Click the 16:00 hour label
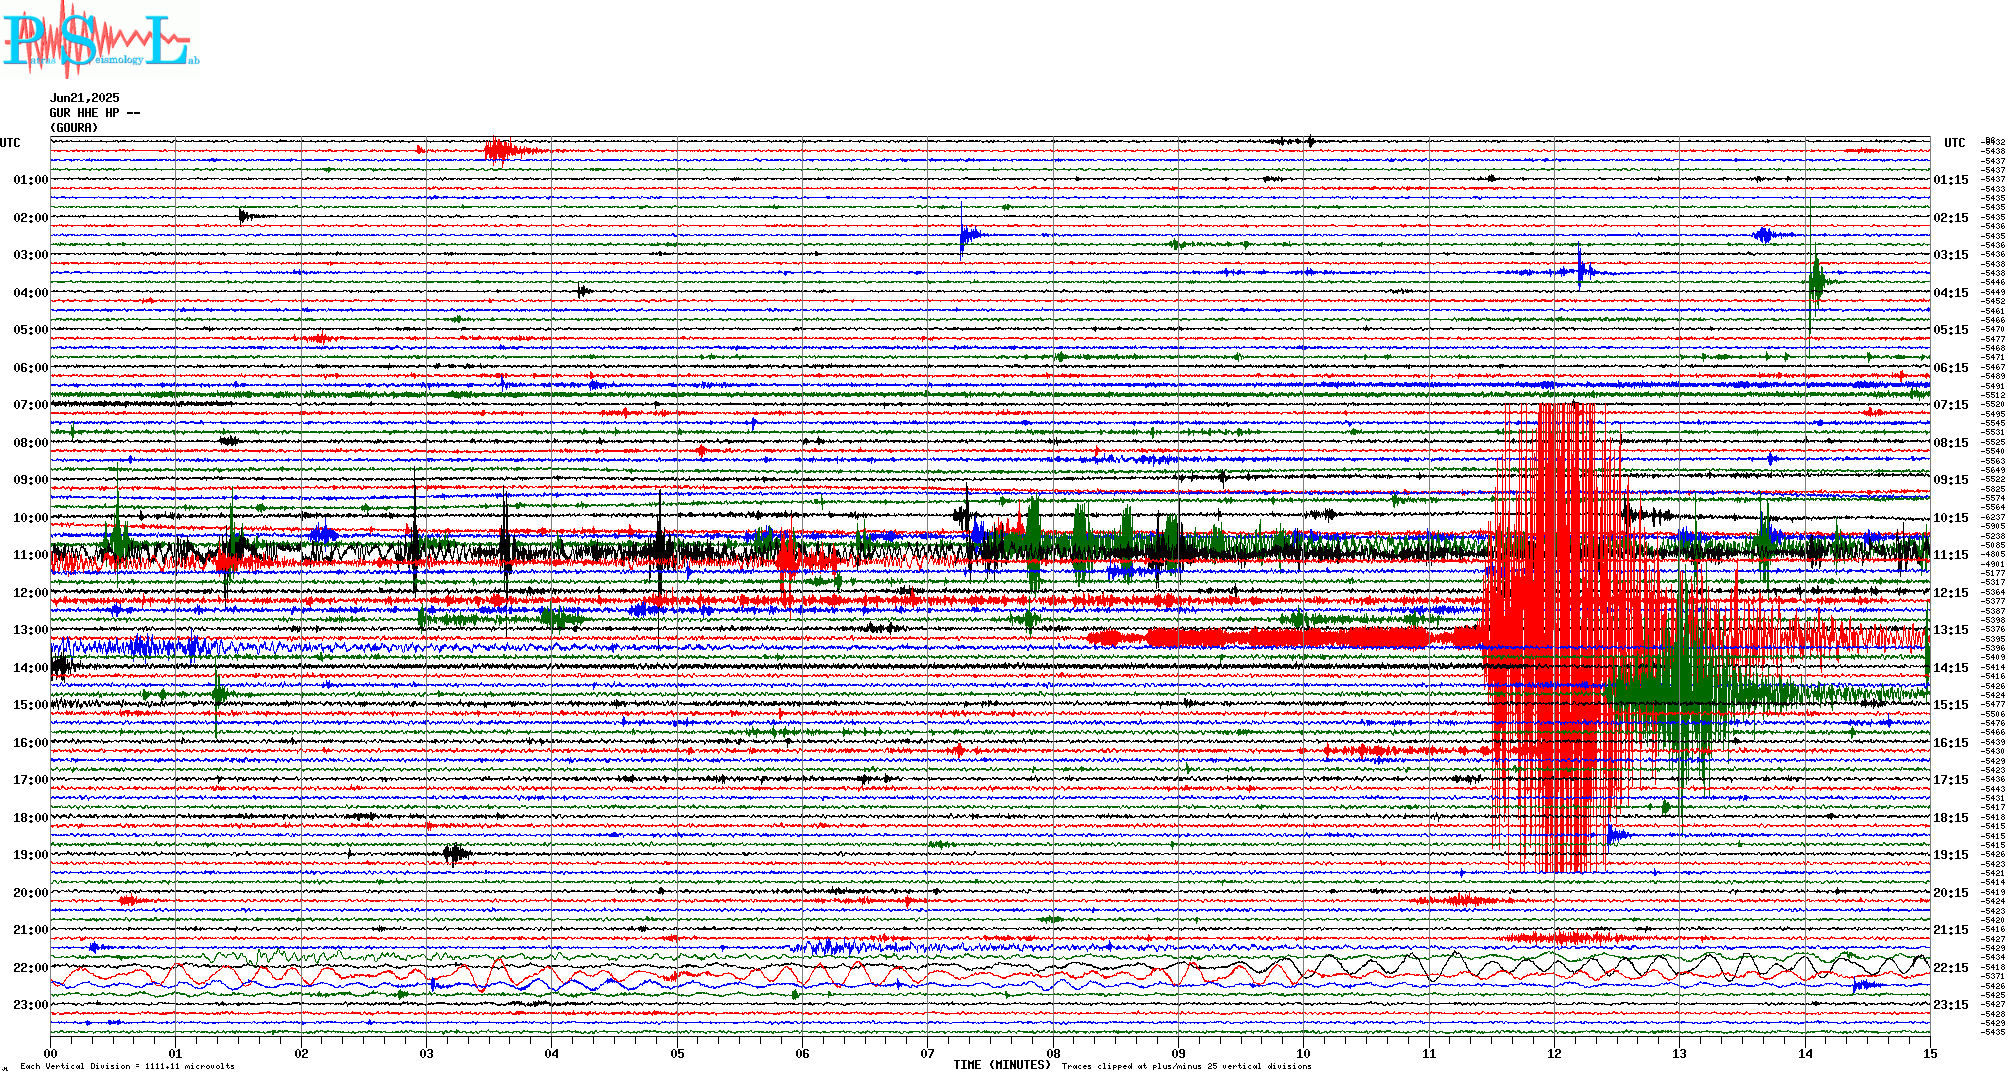Screen dimensions: 2010x1080 [x=31, y=743]
